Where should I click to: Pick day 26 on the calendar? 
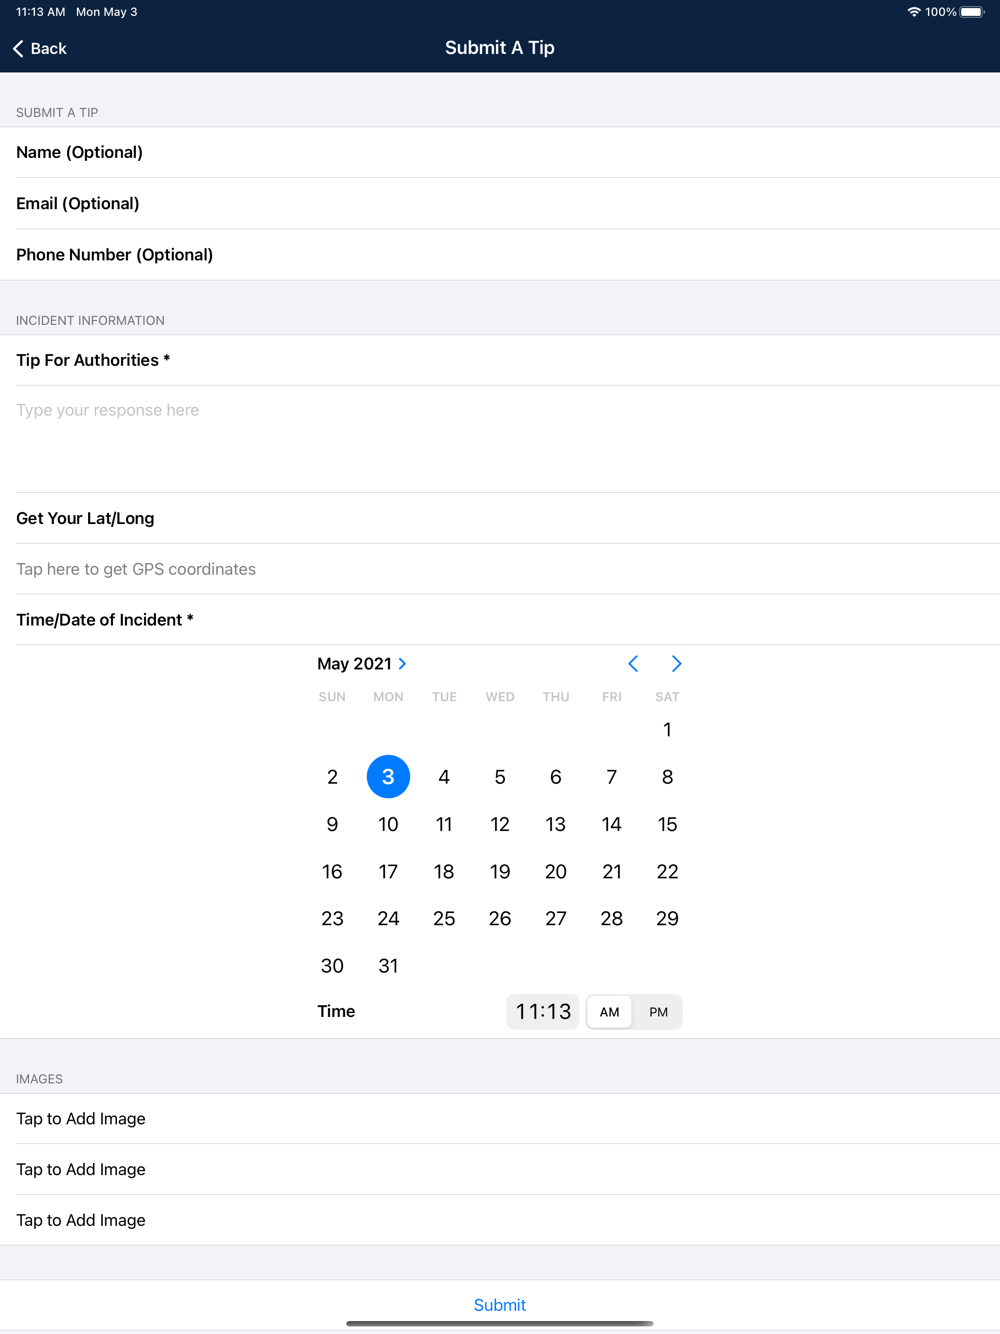(x=500, y=919)
